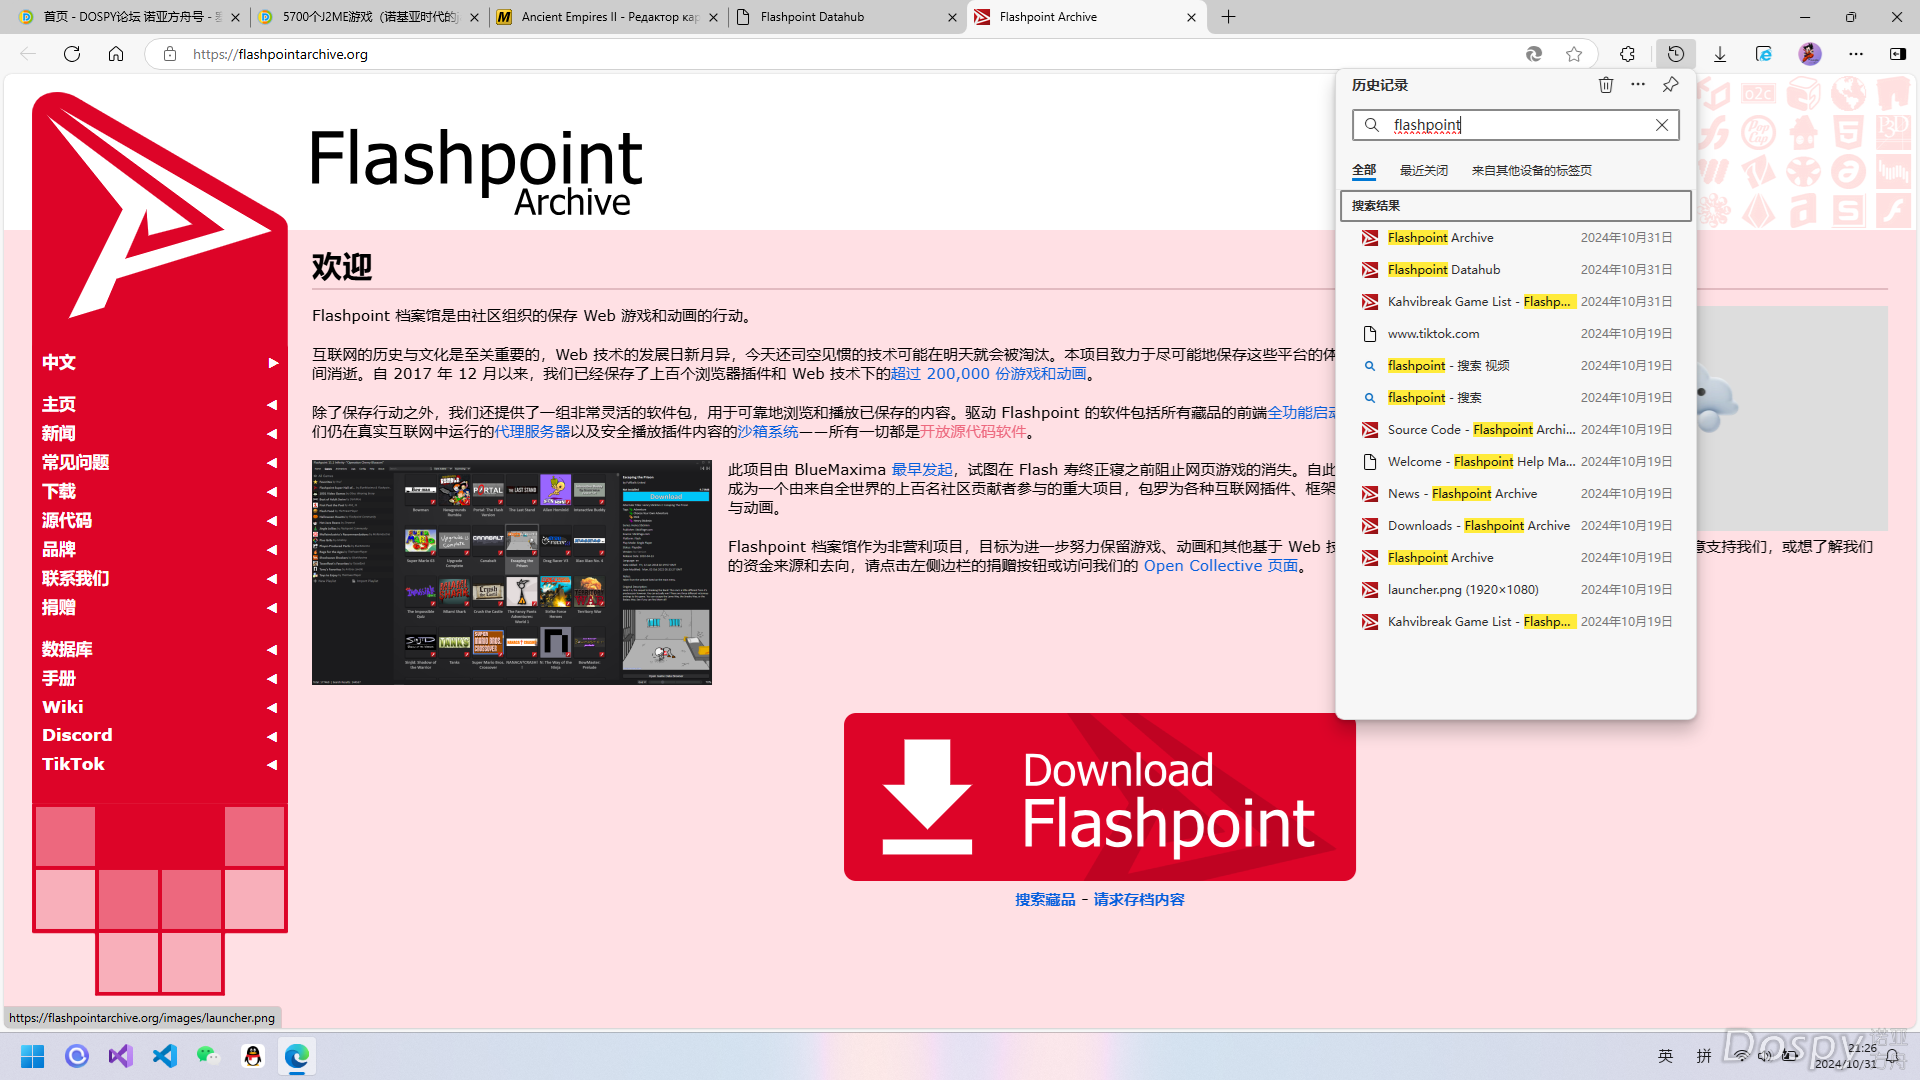Open browser Settings and more menu
This screenshot has width=1920, height=1080.
(x=1856, y=54)
